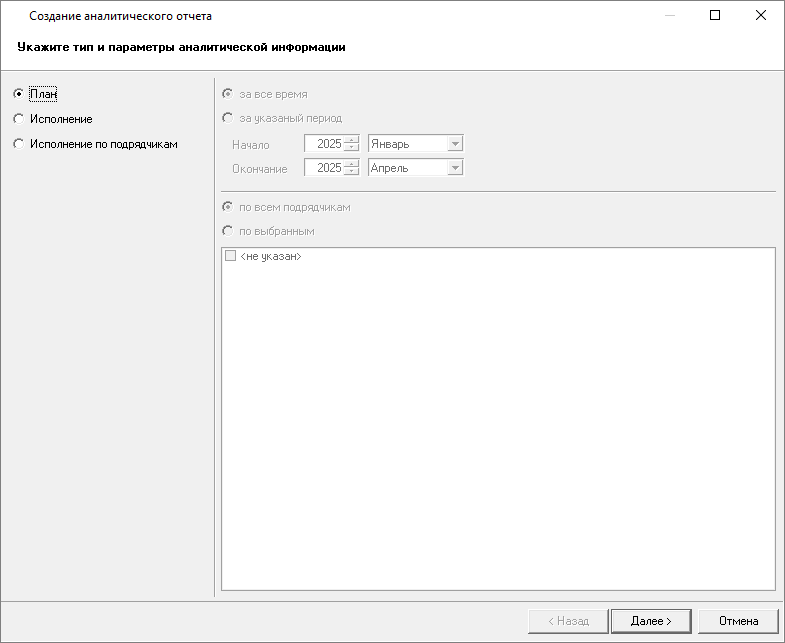This screenshot has width=785, height=643.
Task: Click the Начало year input field
Action: coord(323,144)
